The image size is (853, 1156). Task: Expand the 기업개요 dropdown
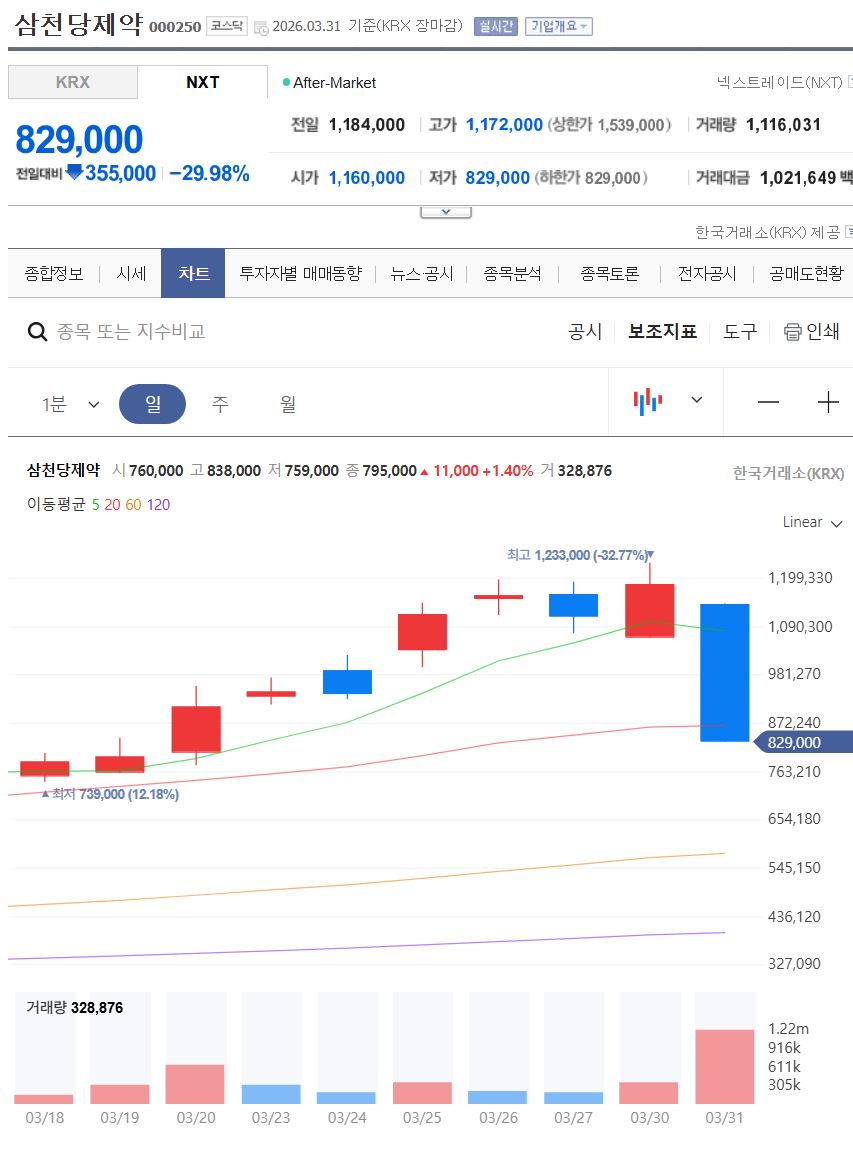pos(559,27)
